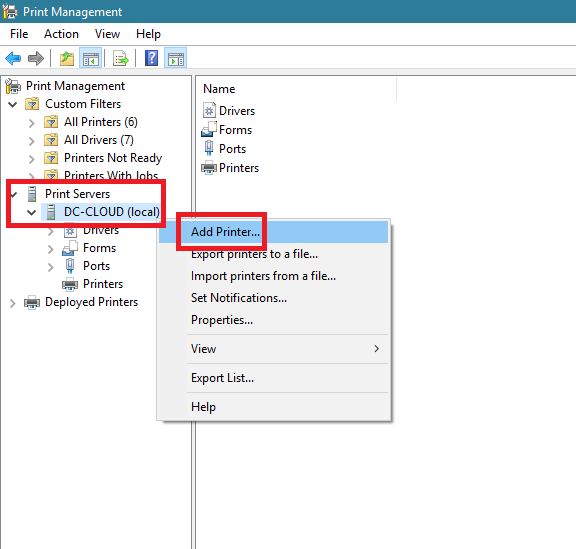
Task: Expand the All Printers (6) filter
Action: [32, 123]
